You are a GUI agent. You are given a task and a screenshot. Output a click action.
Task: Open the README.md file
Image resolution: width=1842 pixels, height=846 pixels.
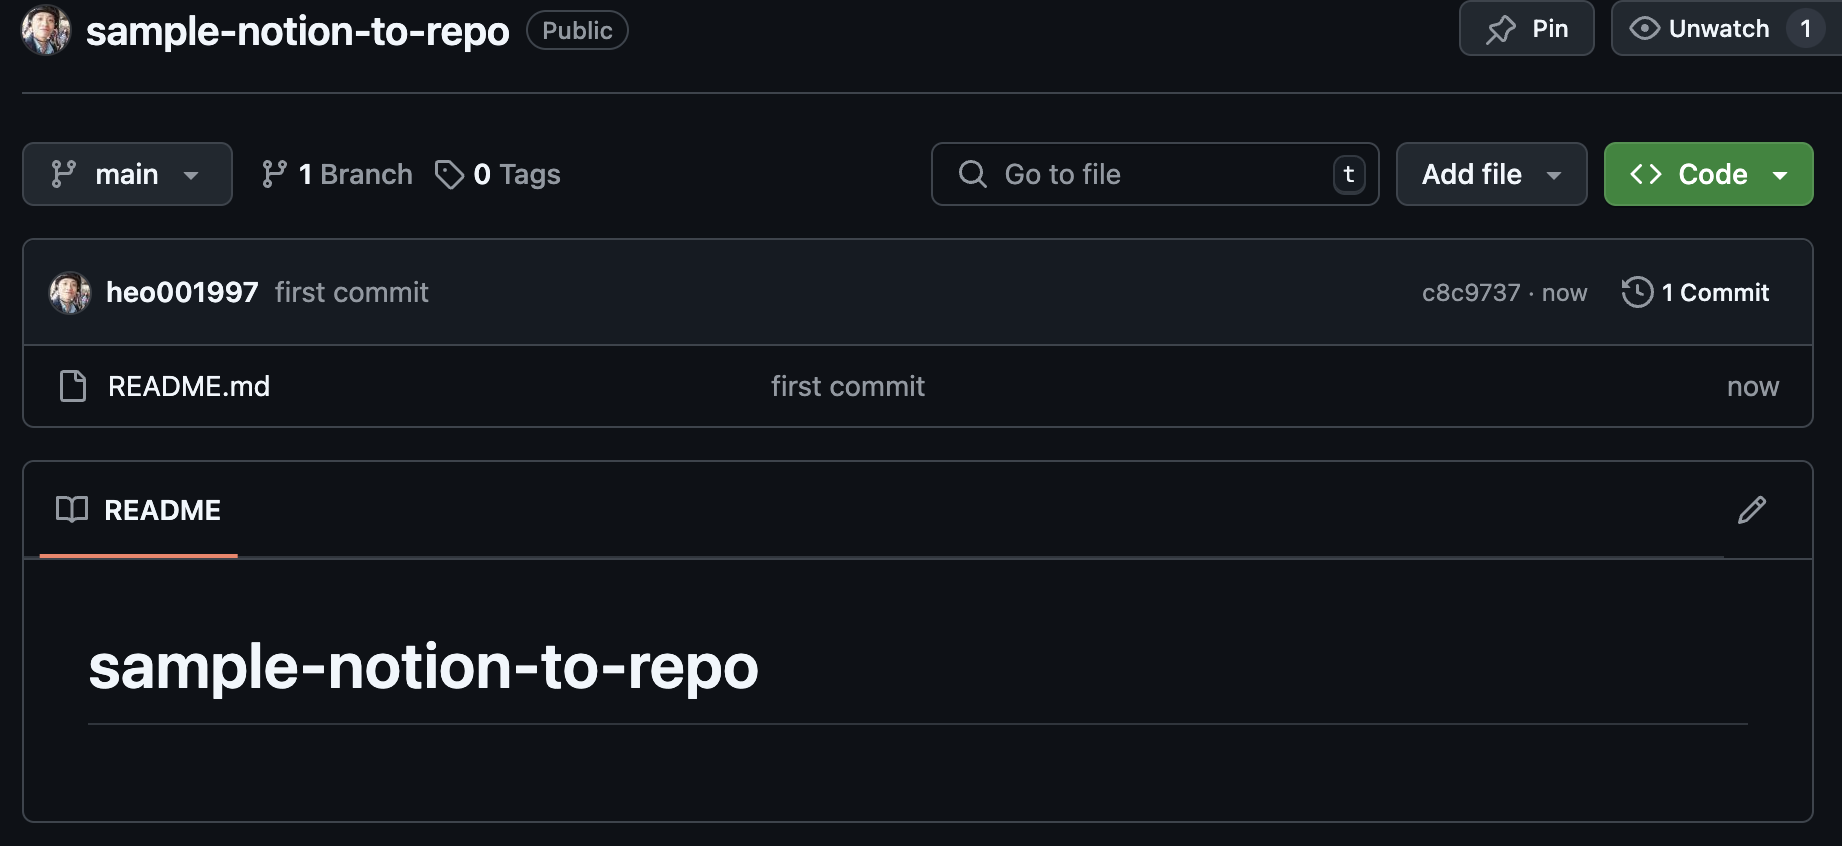click(189, 386)
